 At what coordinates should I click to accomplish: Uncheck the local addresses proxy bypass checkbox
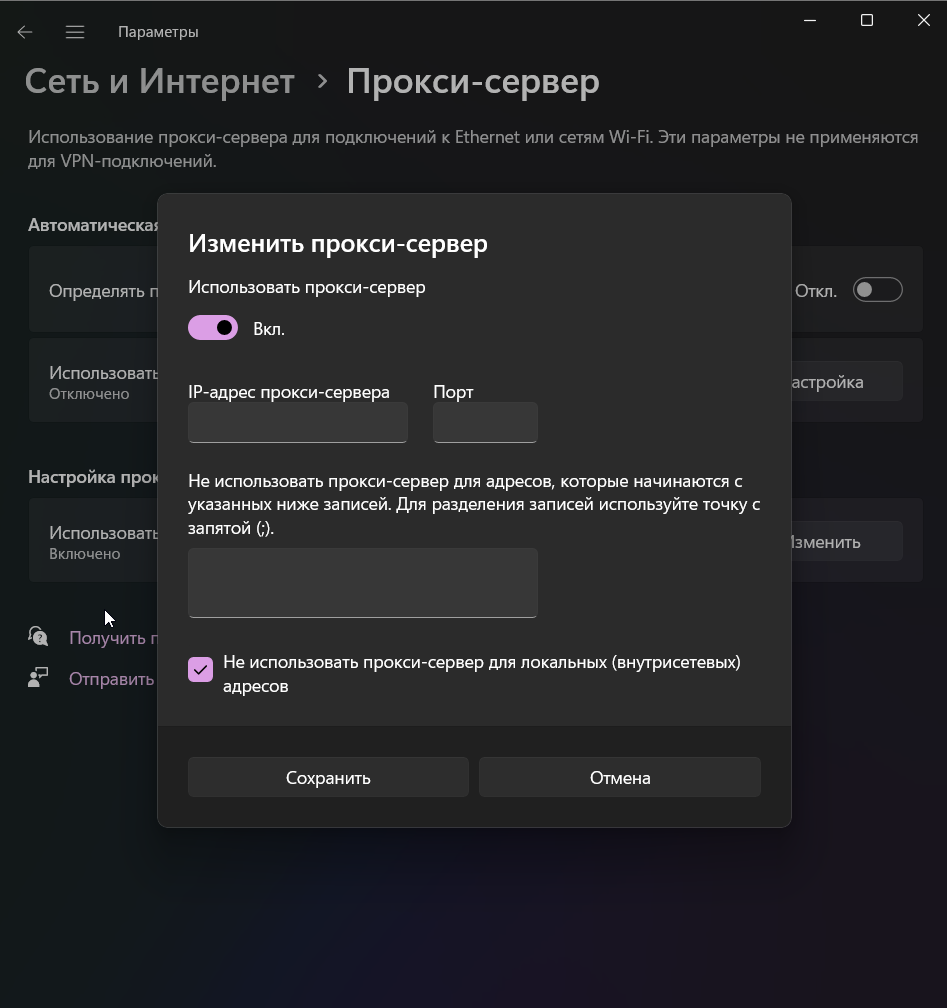click(201, 669)
